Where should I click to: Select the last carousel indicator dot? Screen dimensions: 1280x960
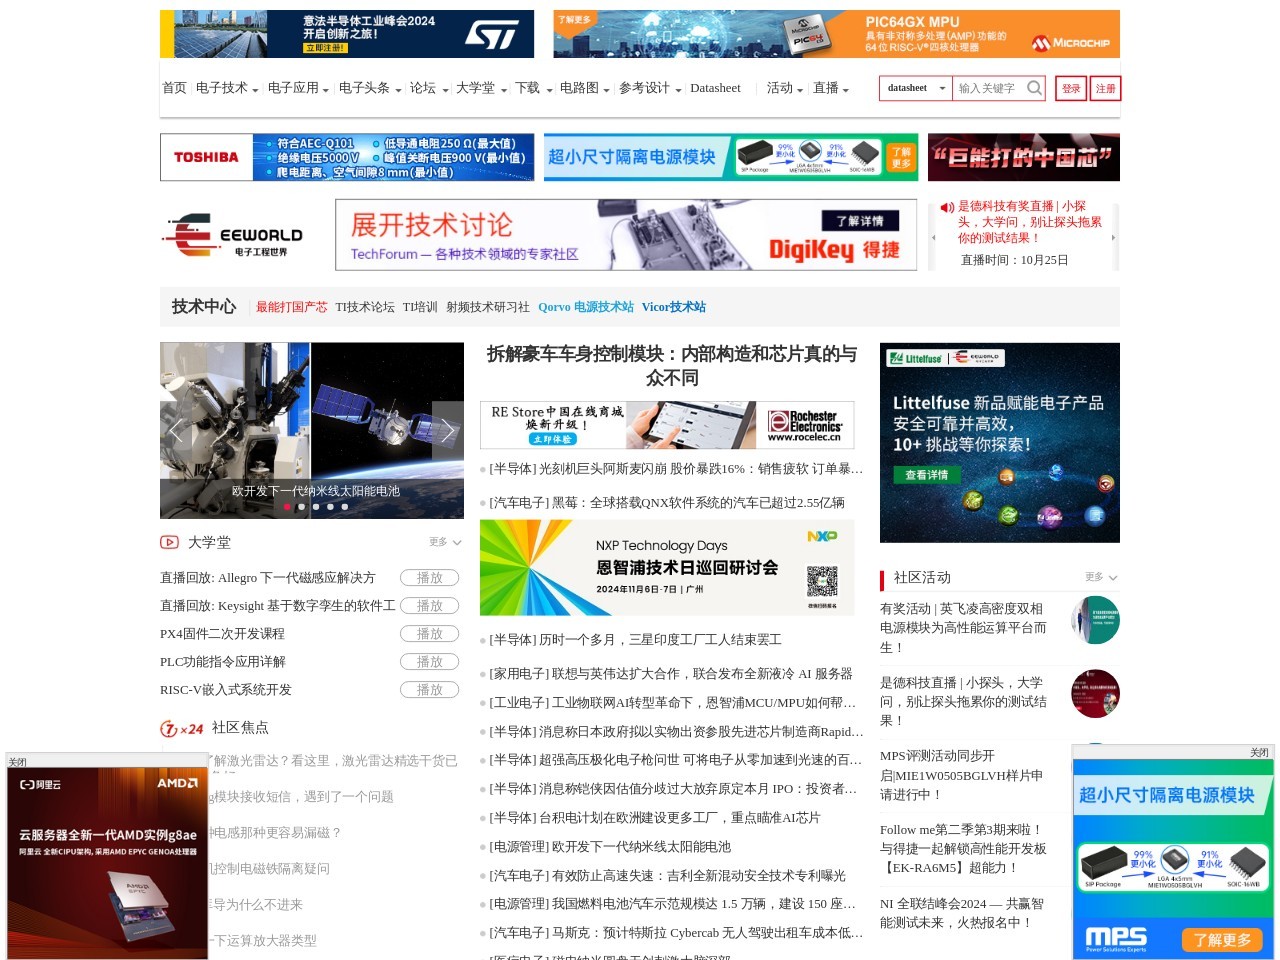click(x=345, y=507)
